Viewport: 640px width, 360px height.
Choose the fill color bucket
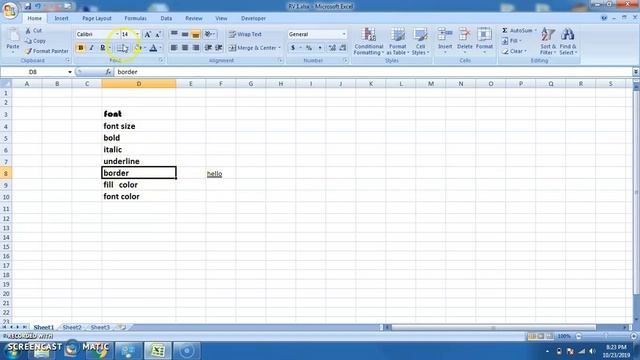click(138, 48)
